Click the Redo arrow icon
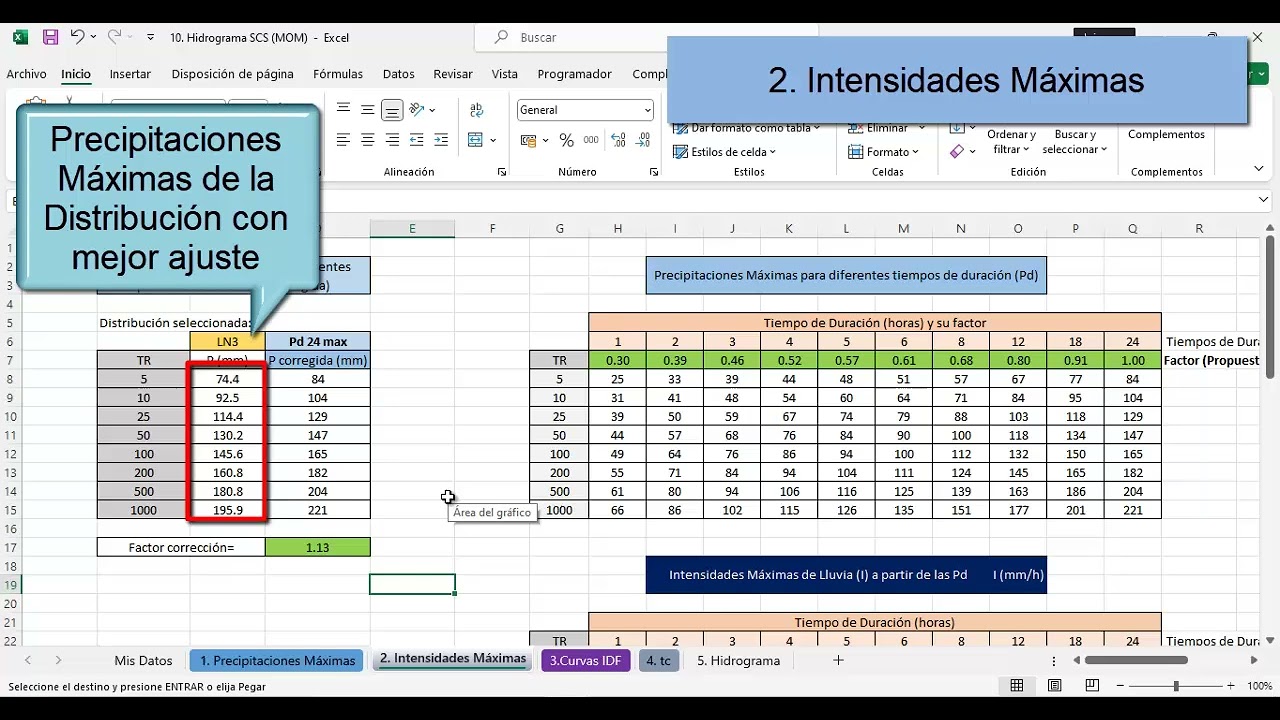 pos(113,37)
